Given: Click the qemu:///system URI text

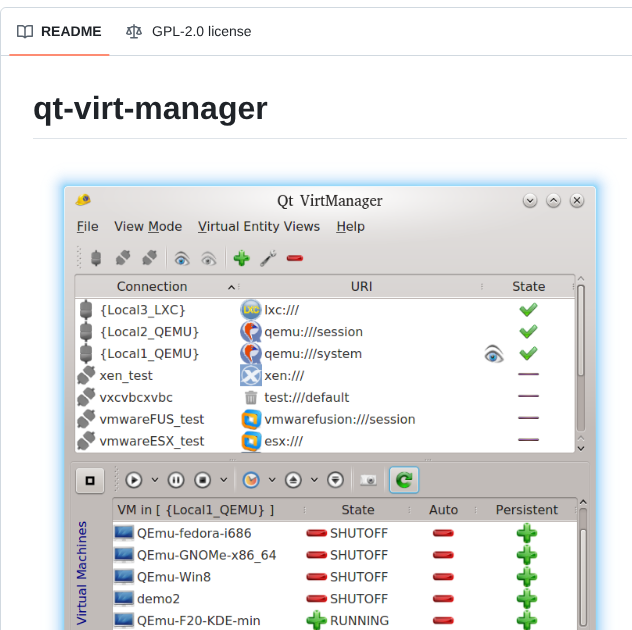Looking at the screenshot, I should (x=313, y=353).
